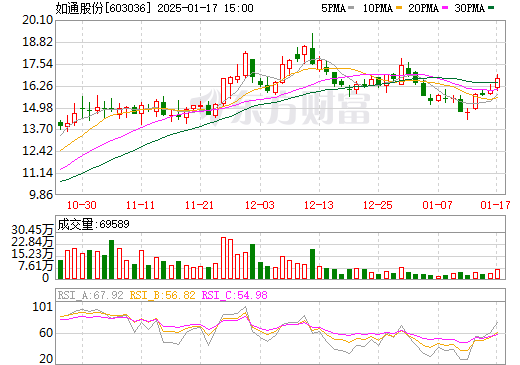Select the RSI_C:54.98 indicator label
This screenshot has width=520, height=365.
[235, 295]
